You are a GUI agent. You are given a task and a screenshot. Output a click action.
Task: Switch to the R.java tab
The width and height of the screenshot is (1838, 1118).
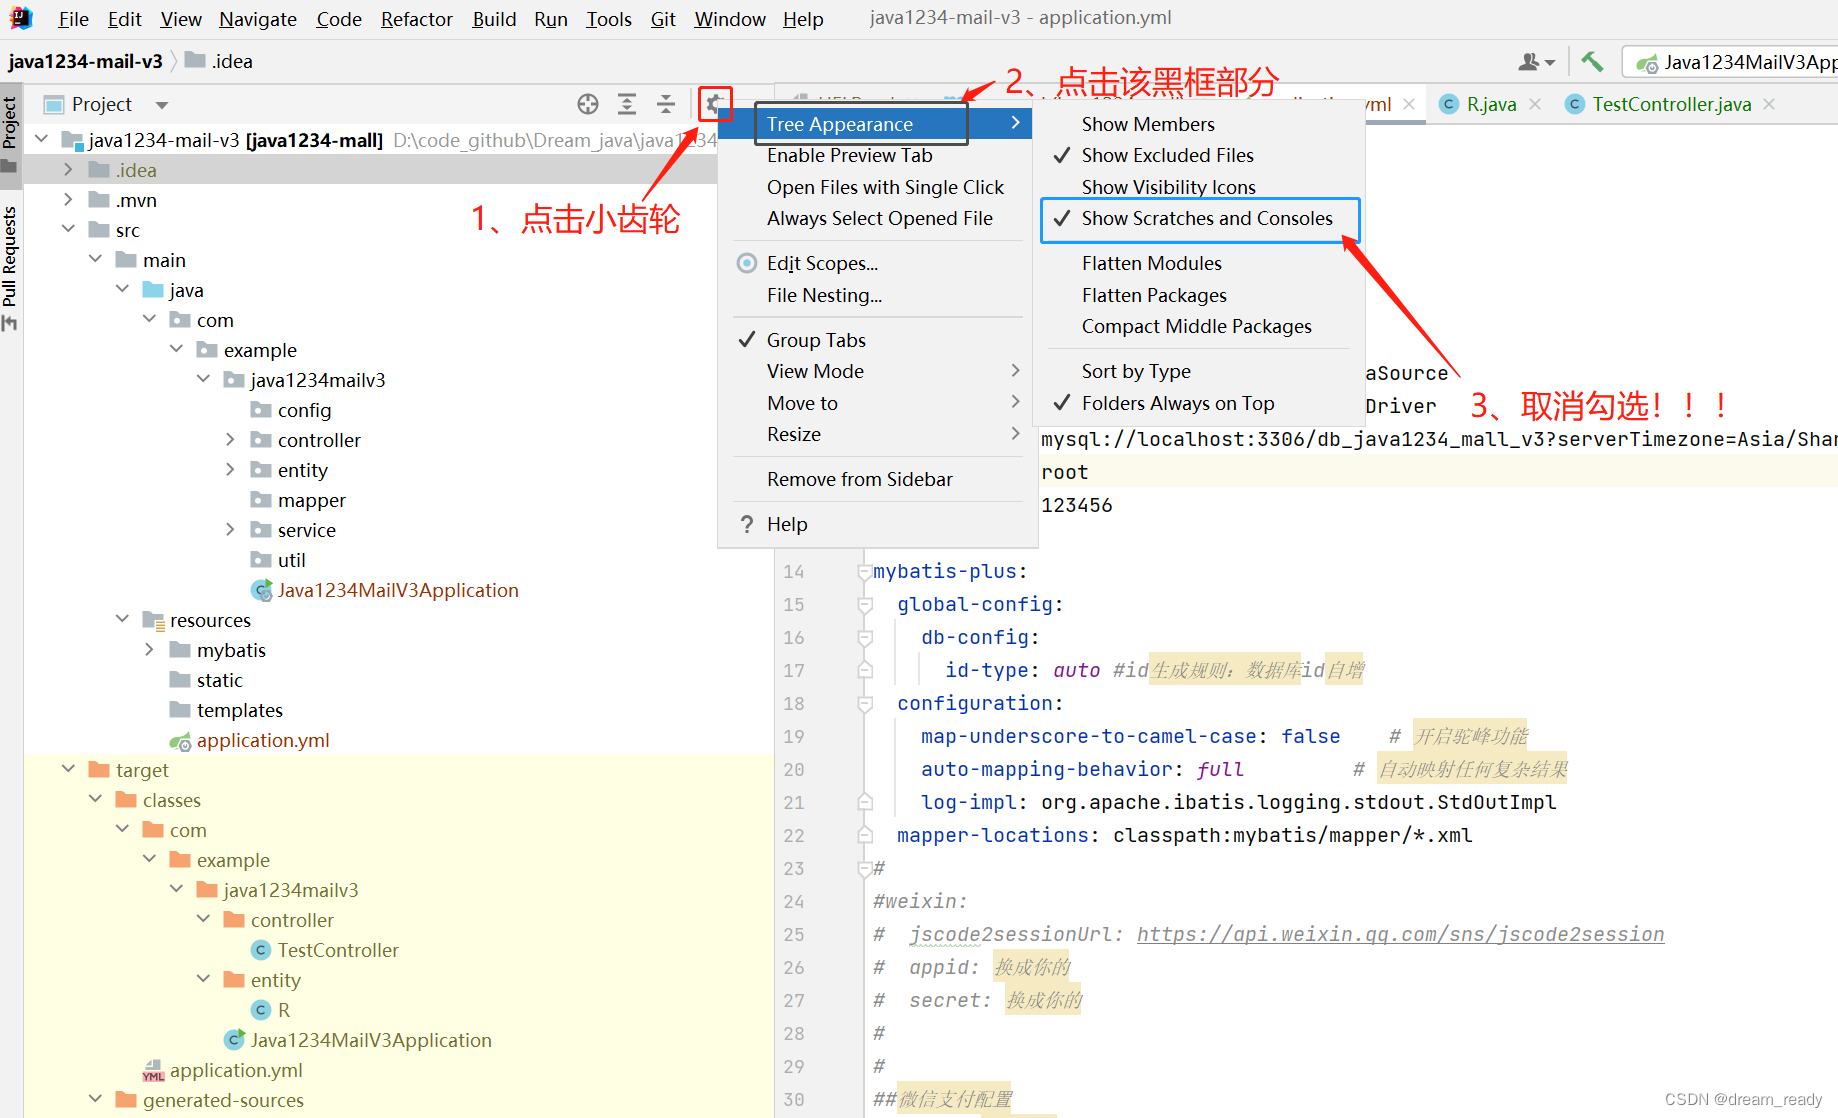[1490, 104]
